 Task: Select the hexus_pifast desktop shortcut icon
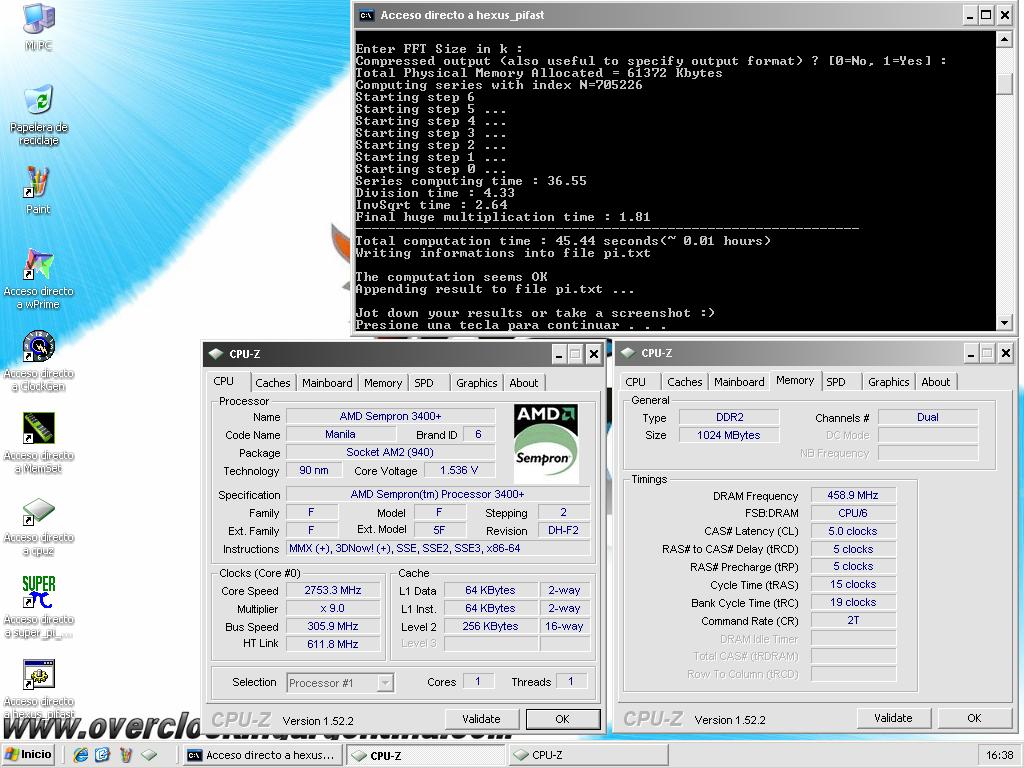[38, 674]
